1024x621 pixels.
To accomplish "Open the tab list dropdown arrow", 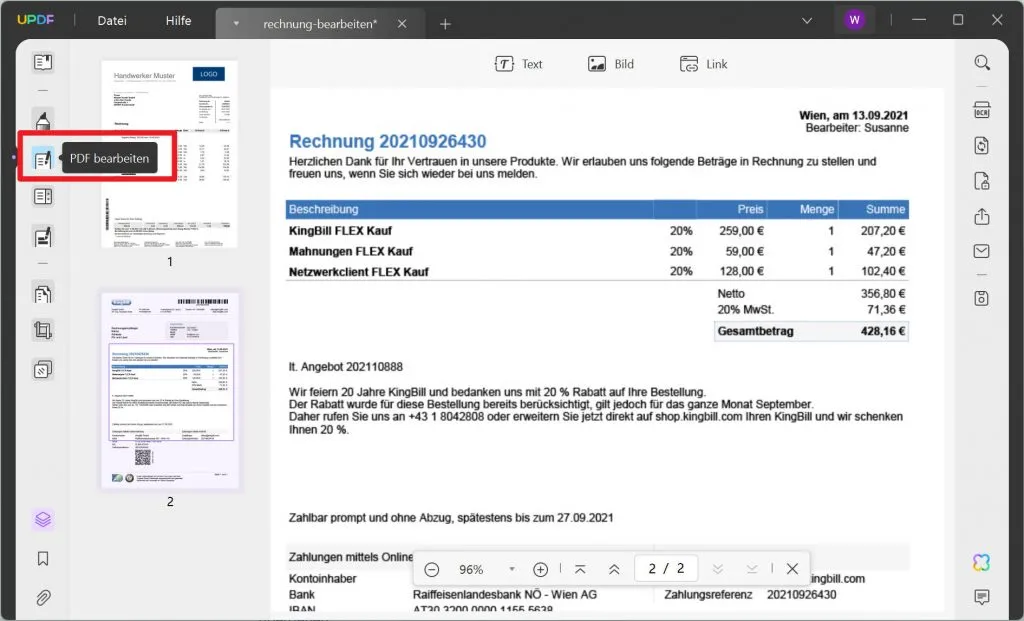I will coord(236,23).
